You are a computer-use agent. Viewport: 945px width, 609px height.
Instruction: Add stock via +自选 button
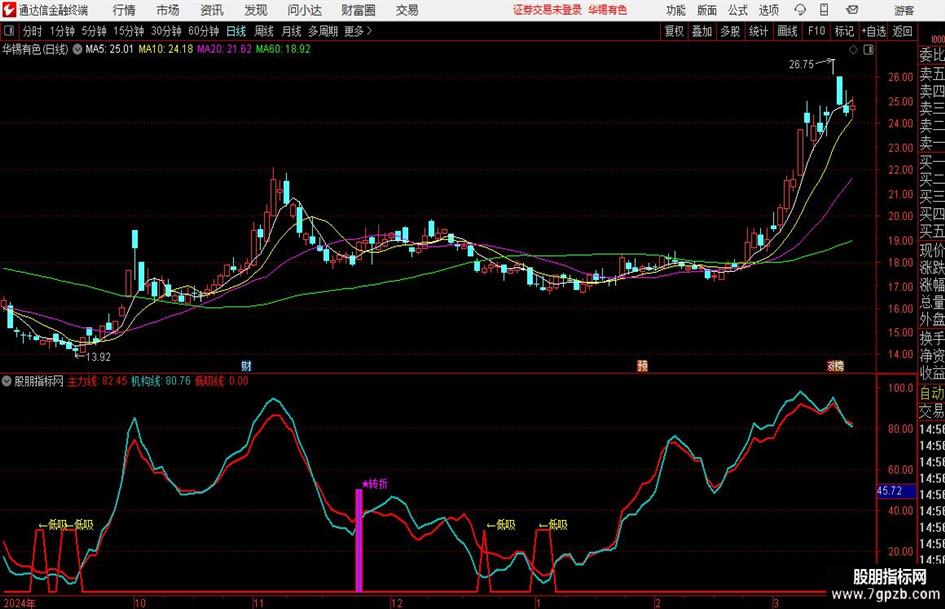(x=873, y=31)
